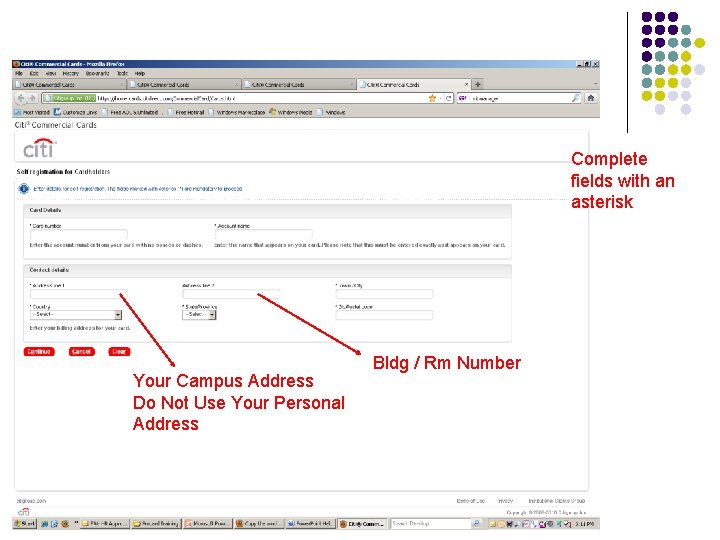Open the History menu
This screenshot has width=720, height=540.
click(71, 73)
